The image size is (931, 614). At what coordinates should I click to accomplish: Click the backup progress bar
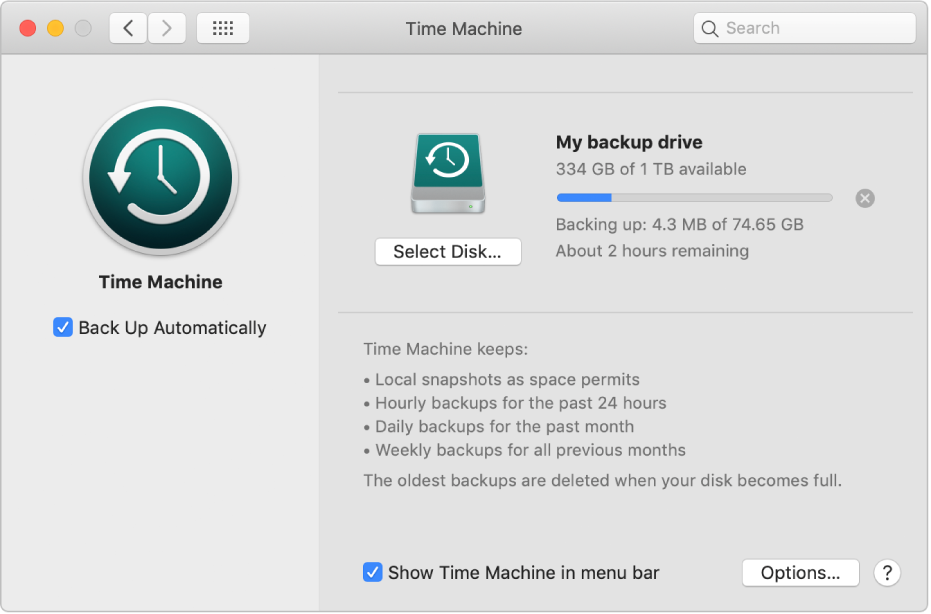click(x=694, y=198)
